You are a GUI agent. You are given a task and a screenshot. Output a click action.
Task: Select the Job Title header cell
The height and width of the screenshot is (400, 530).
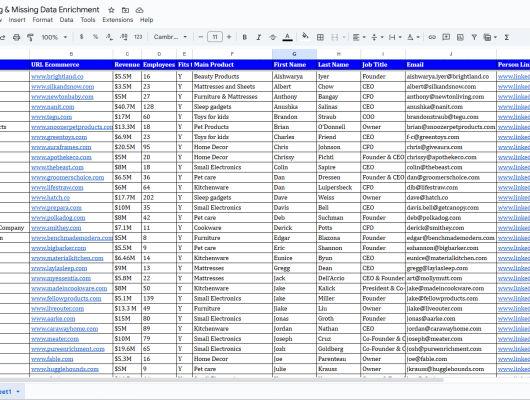(x=383, y=65)
